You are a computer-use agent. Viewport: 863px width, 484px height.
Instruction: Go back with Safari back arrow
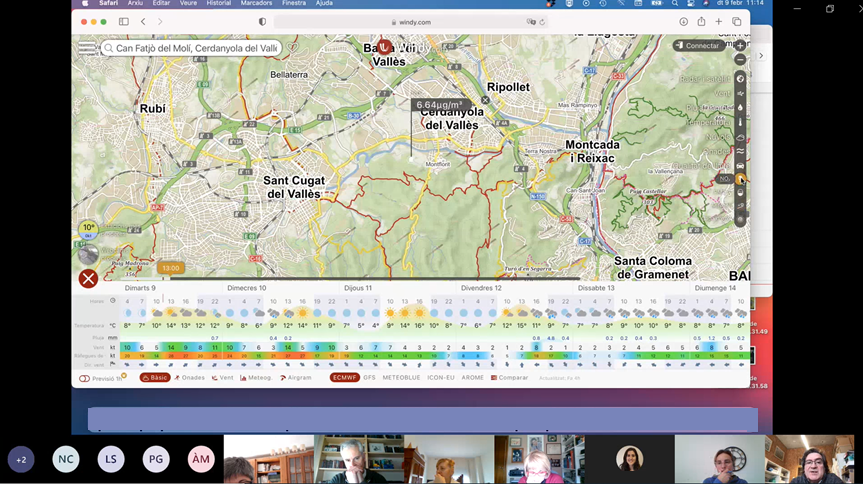coord(143,21)
